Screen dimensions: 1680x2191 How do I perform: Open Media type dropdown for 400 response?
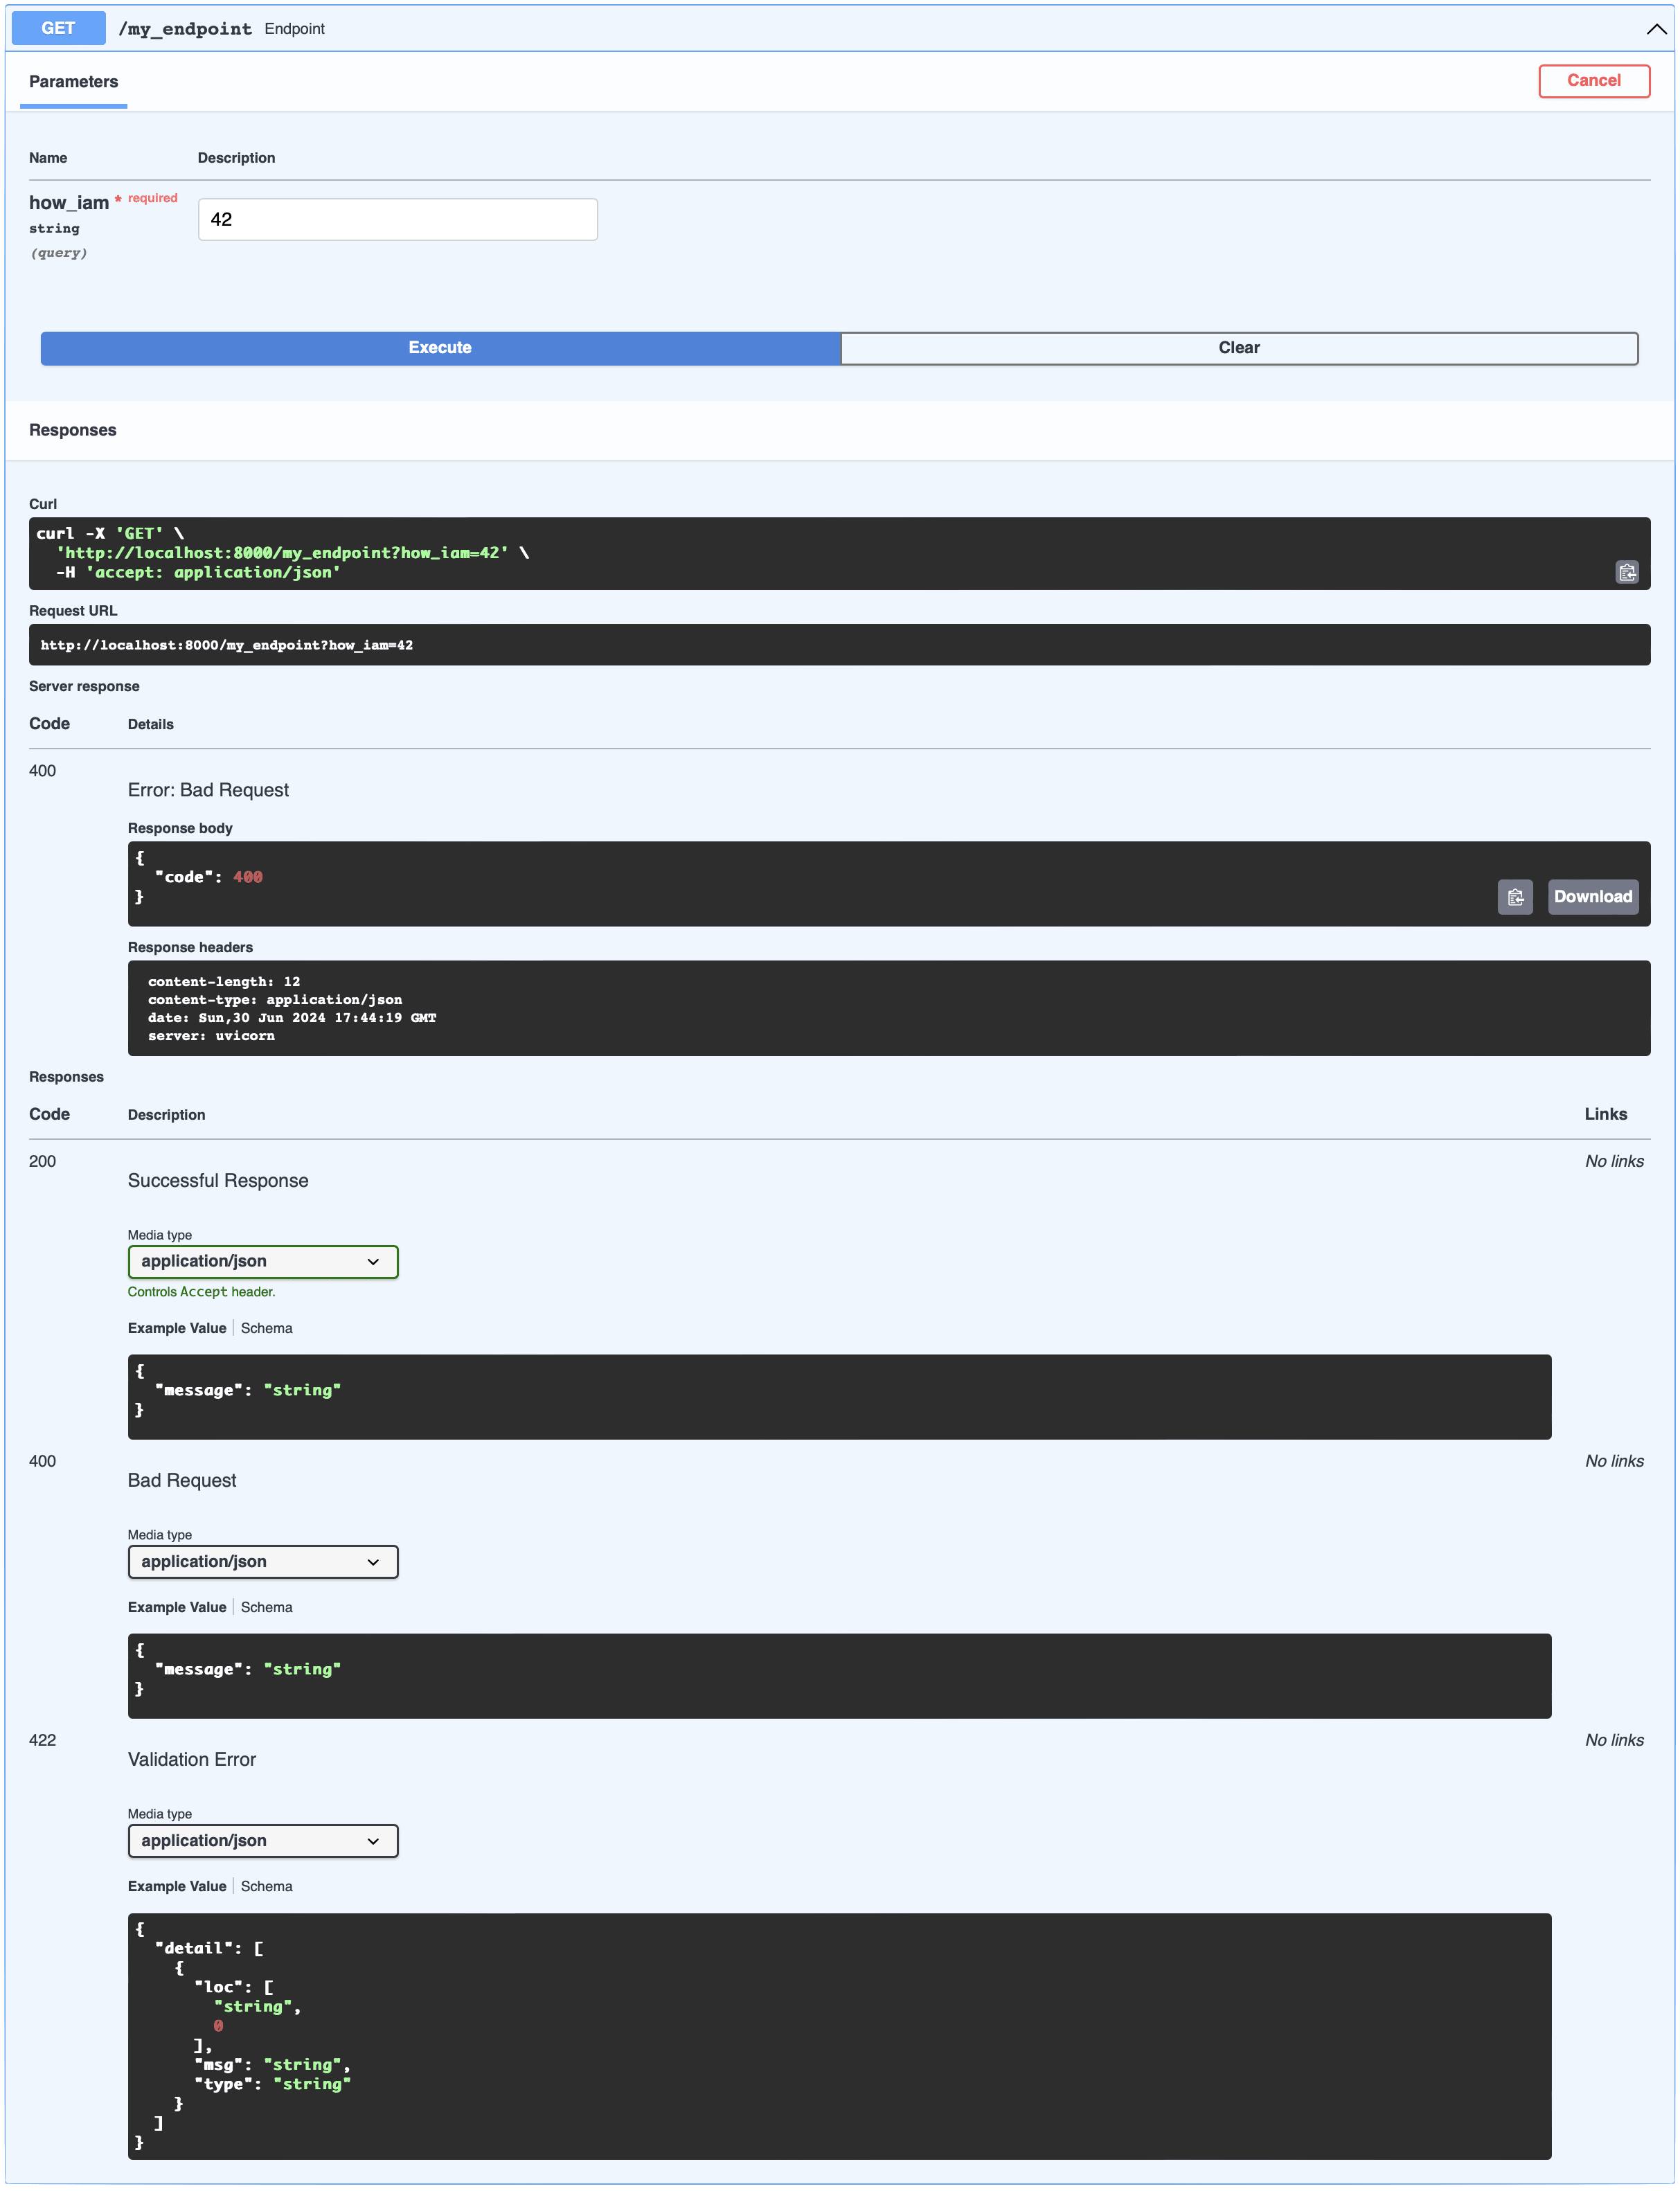263,1562
